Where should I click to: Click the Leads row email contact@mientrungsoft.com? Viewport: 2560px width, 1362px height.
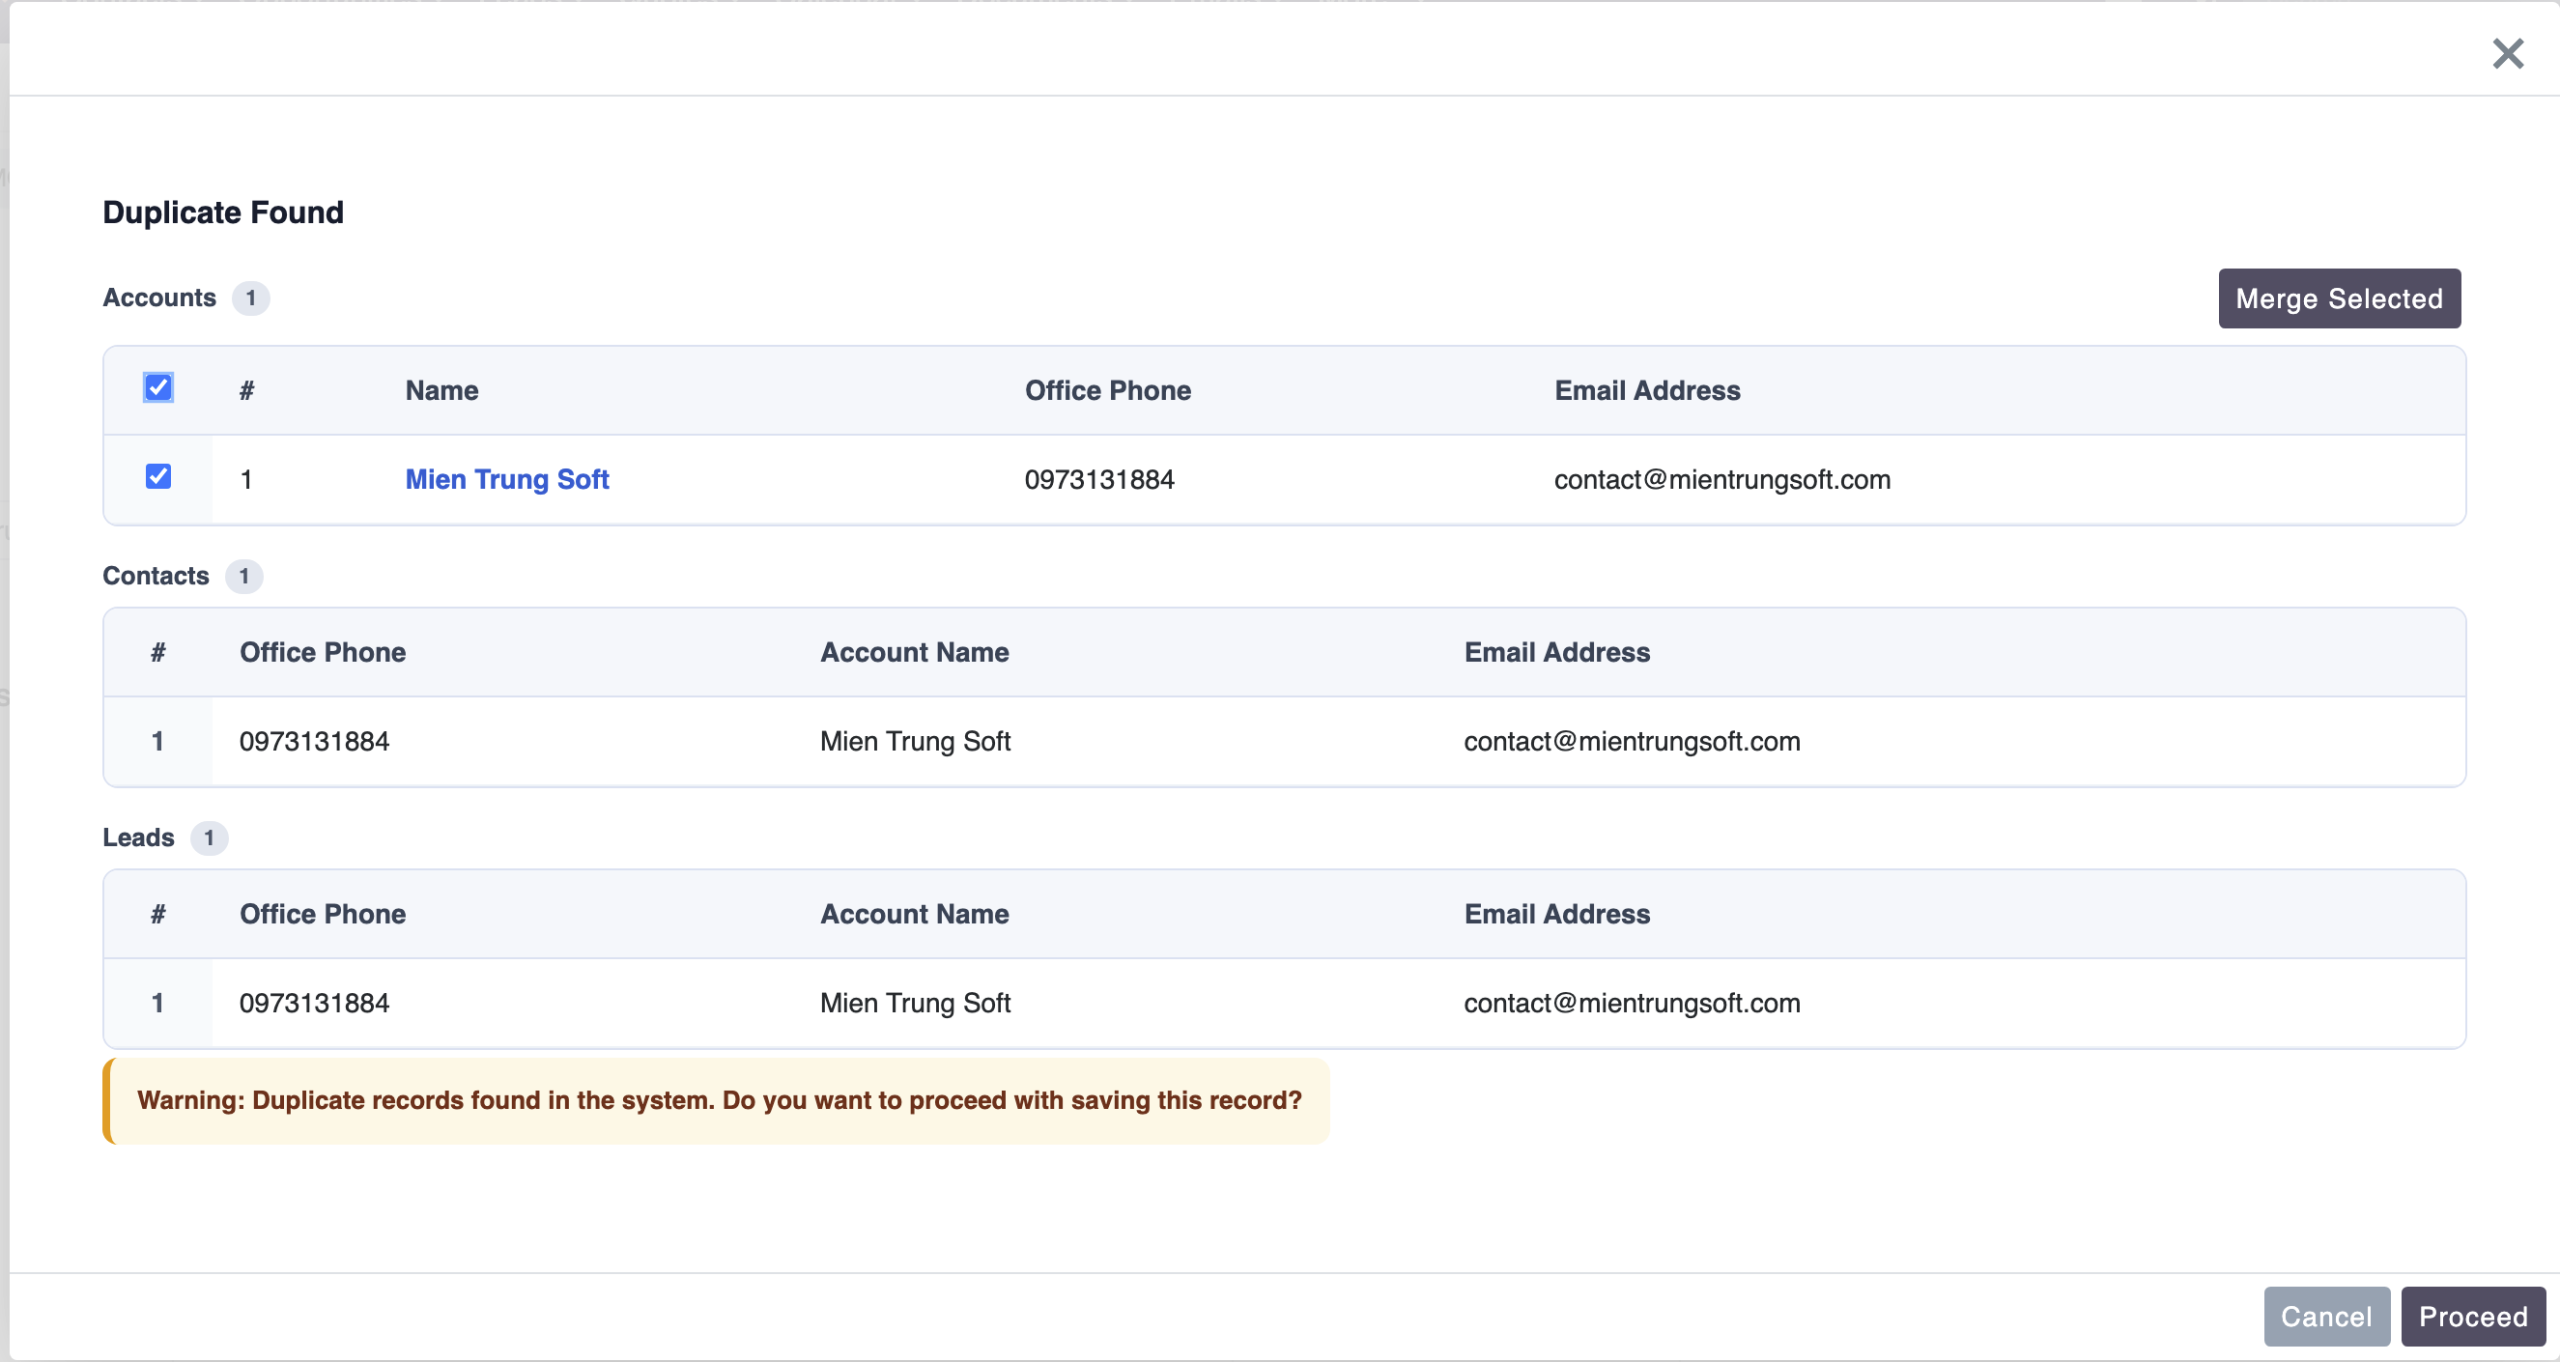tap(1632, 1004)
